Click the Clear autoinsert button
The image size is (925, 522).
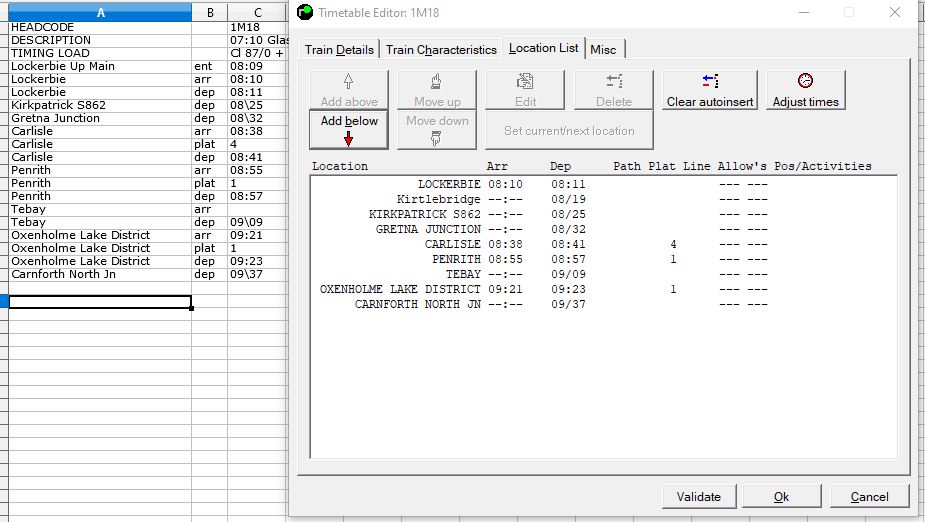tap(710, 90)
